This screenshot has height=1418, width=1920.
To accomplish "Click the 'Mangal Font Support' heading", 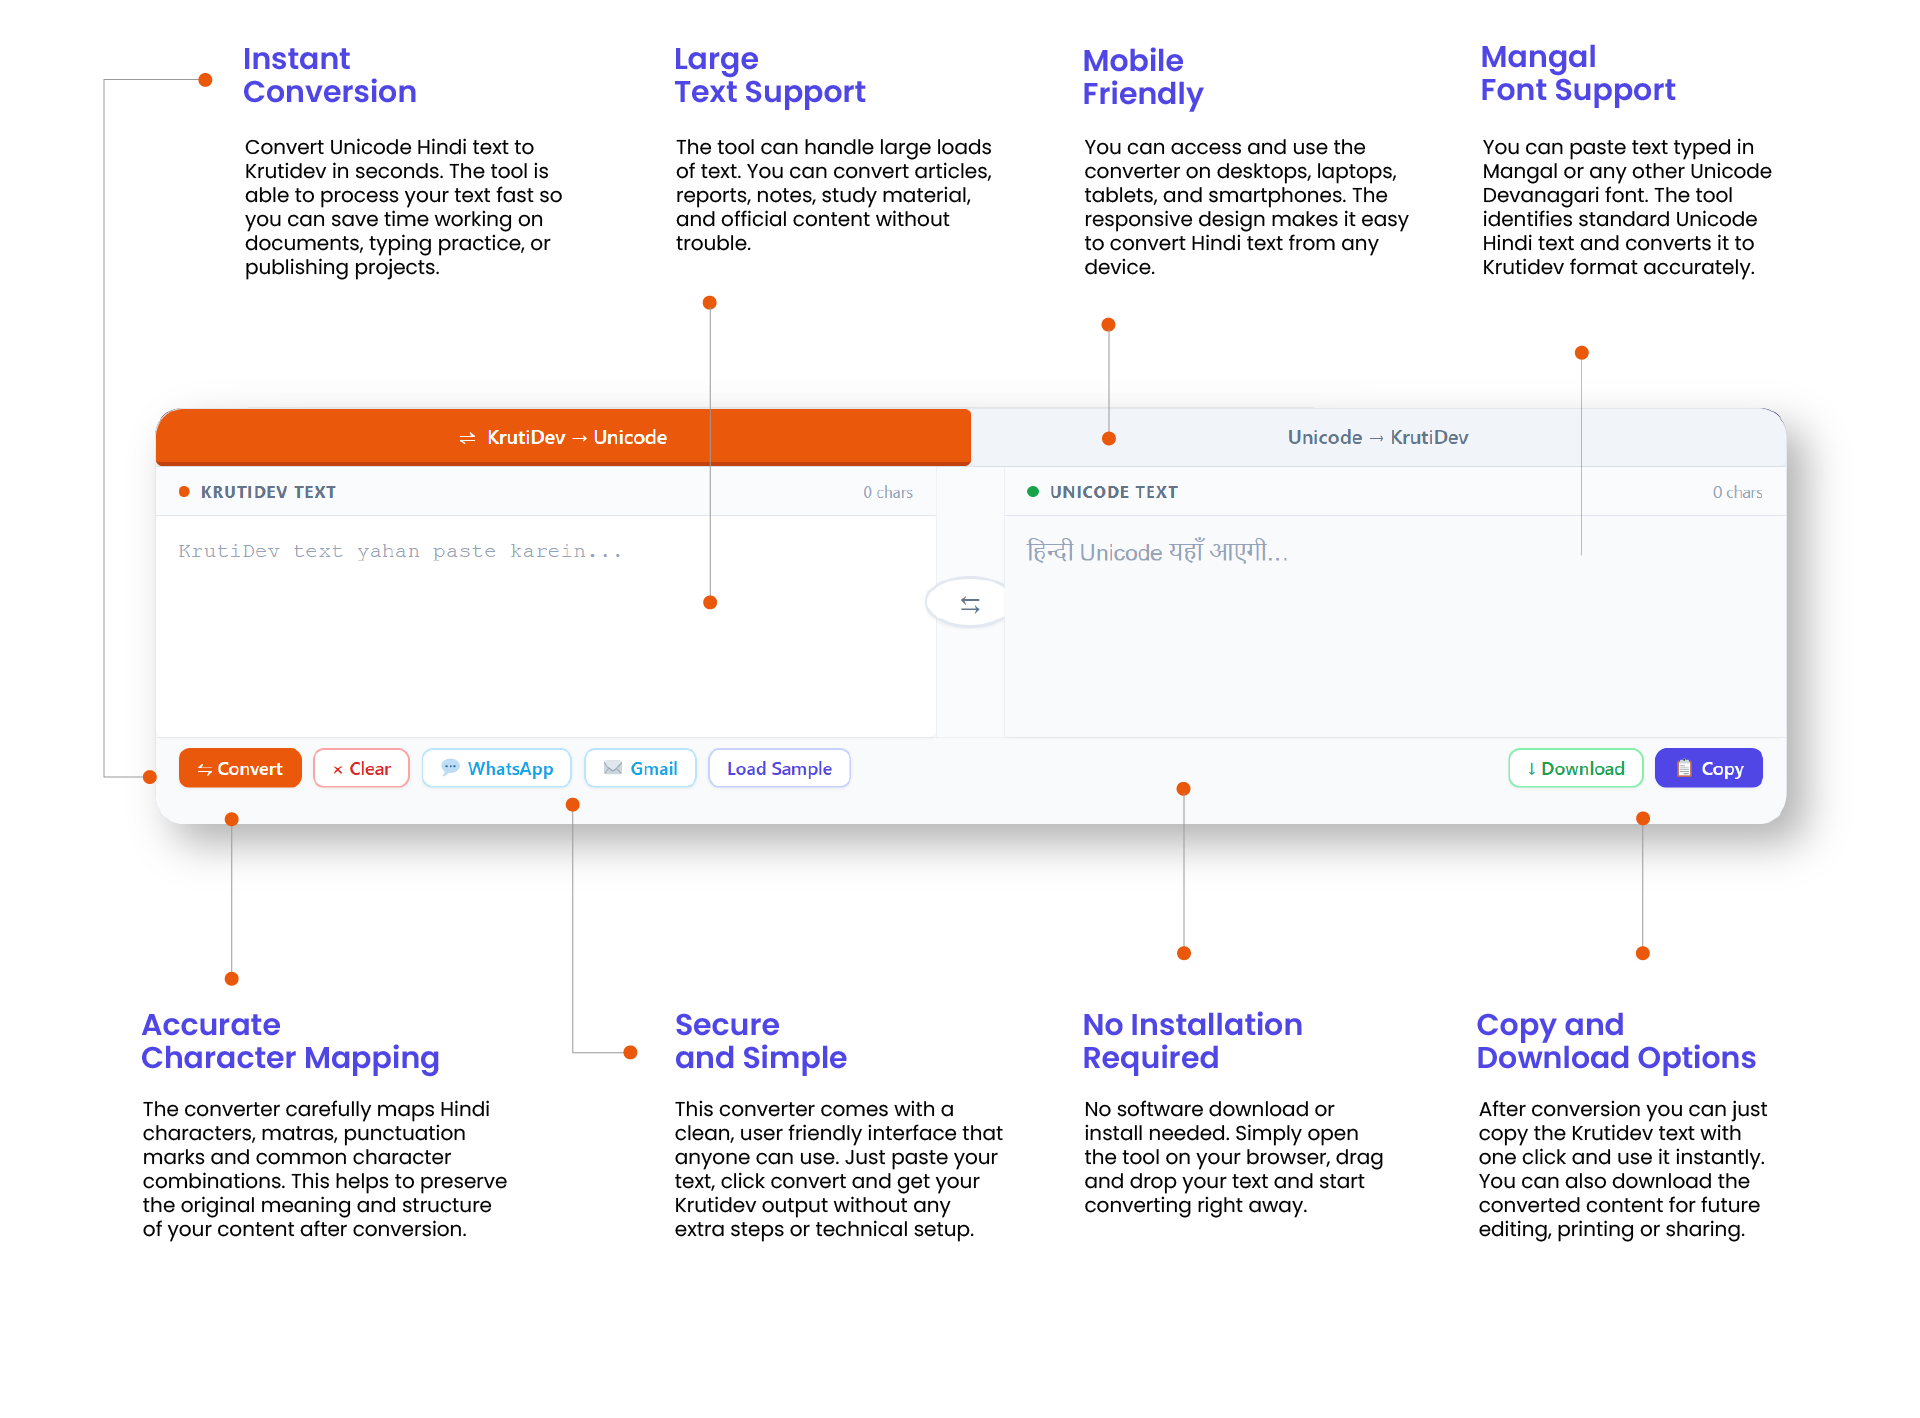I will coord(1578,73).
